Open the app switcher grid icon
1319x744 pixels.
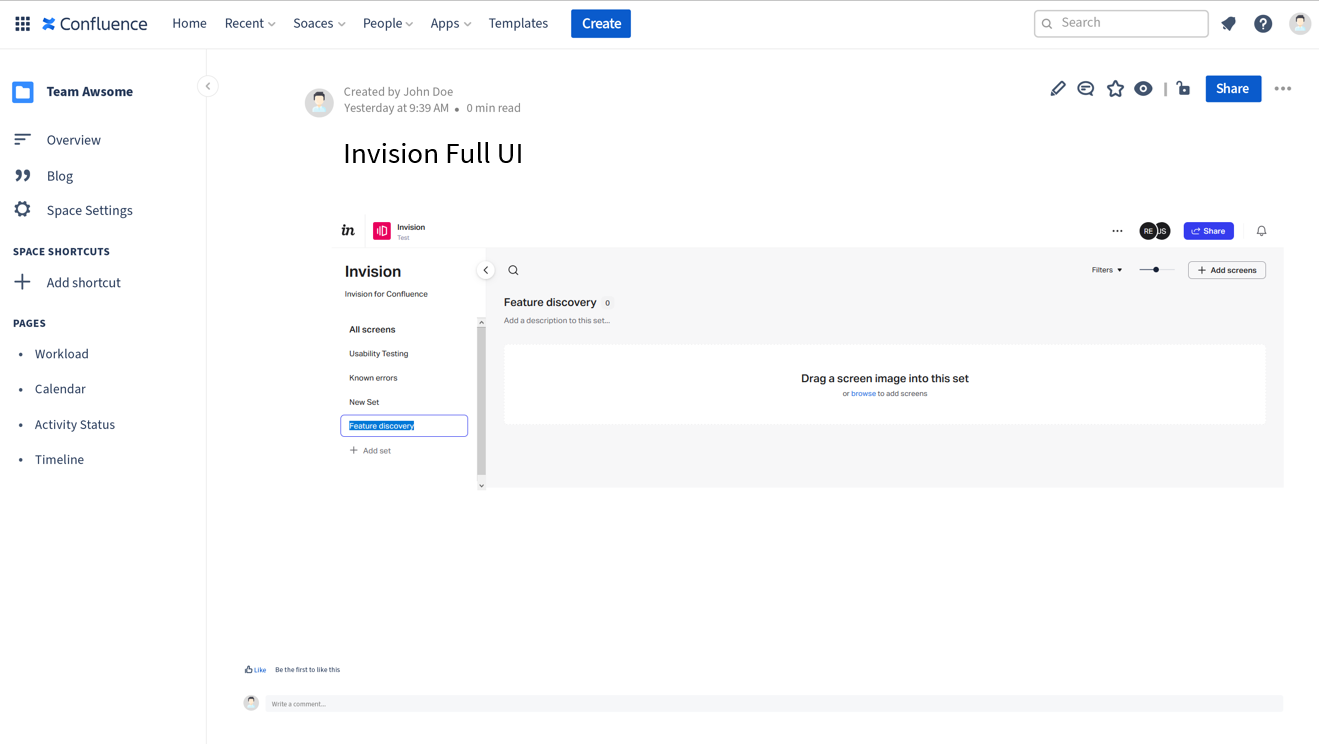point(22,23)
